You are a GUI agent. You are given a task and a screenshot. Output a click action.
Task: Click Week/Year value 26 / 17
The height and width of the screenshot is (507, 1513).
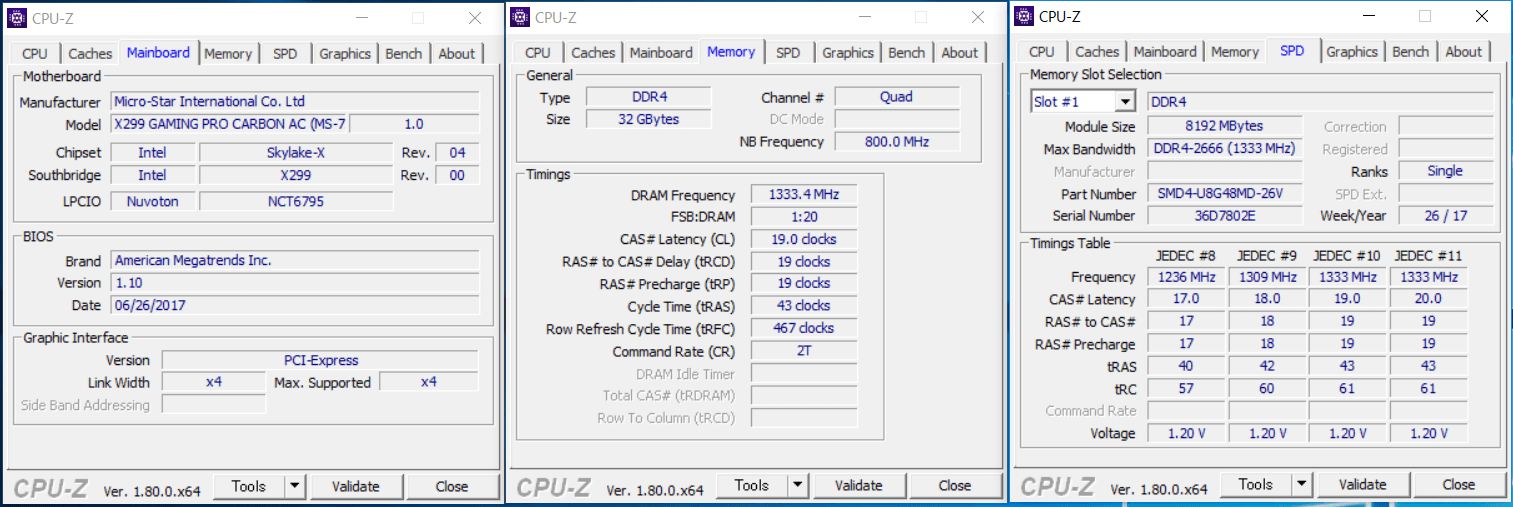click(x=1445, y=216)
